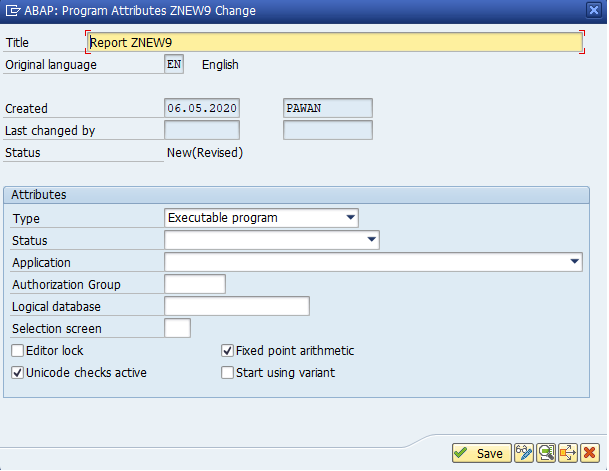The image size is (609, 471).
Task: Click the Display/Change glasses-pencil icon
Action: (524, 453)
